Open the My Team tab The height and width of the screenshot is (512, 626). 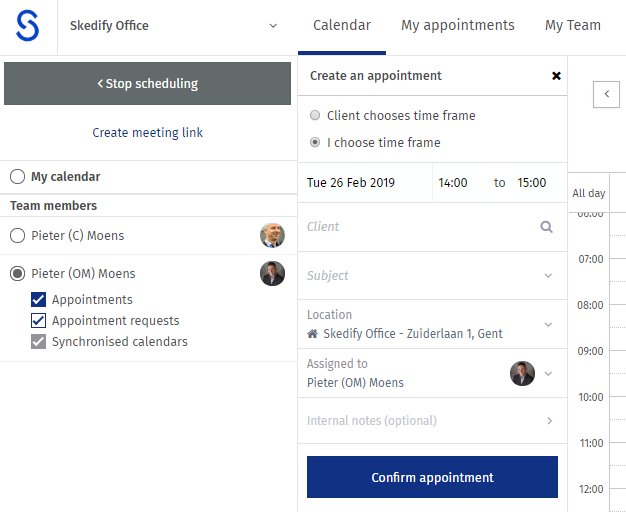[573, 26]
